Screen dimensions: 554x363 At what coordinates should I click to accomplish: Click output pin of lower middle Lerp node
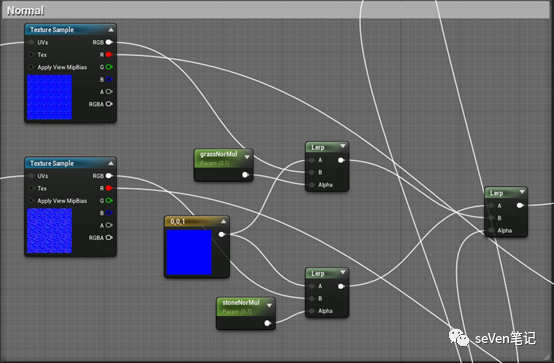point(341,286)
